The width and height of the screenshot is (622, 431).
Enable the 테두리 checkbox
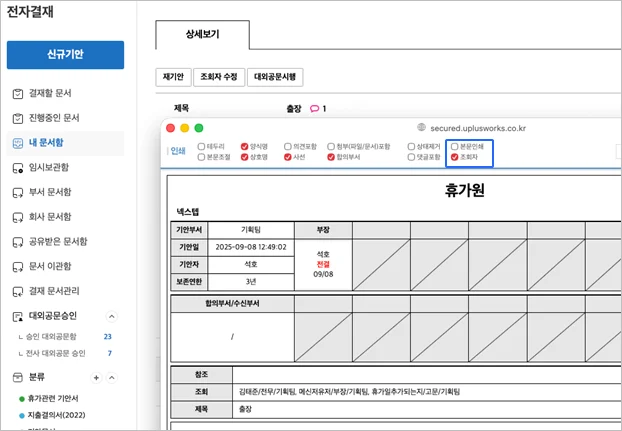(201, 146)
